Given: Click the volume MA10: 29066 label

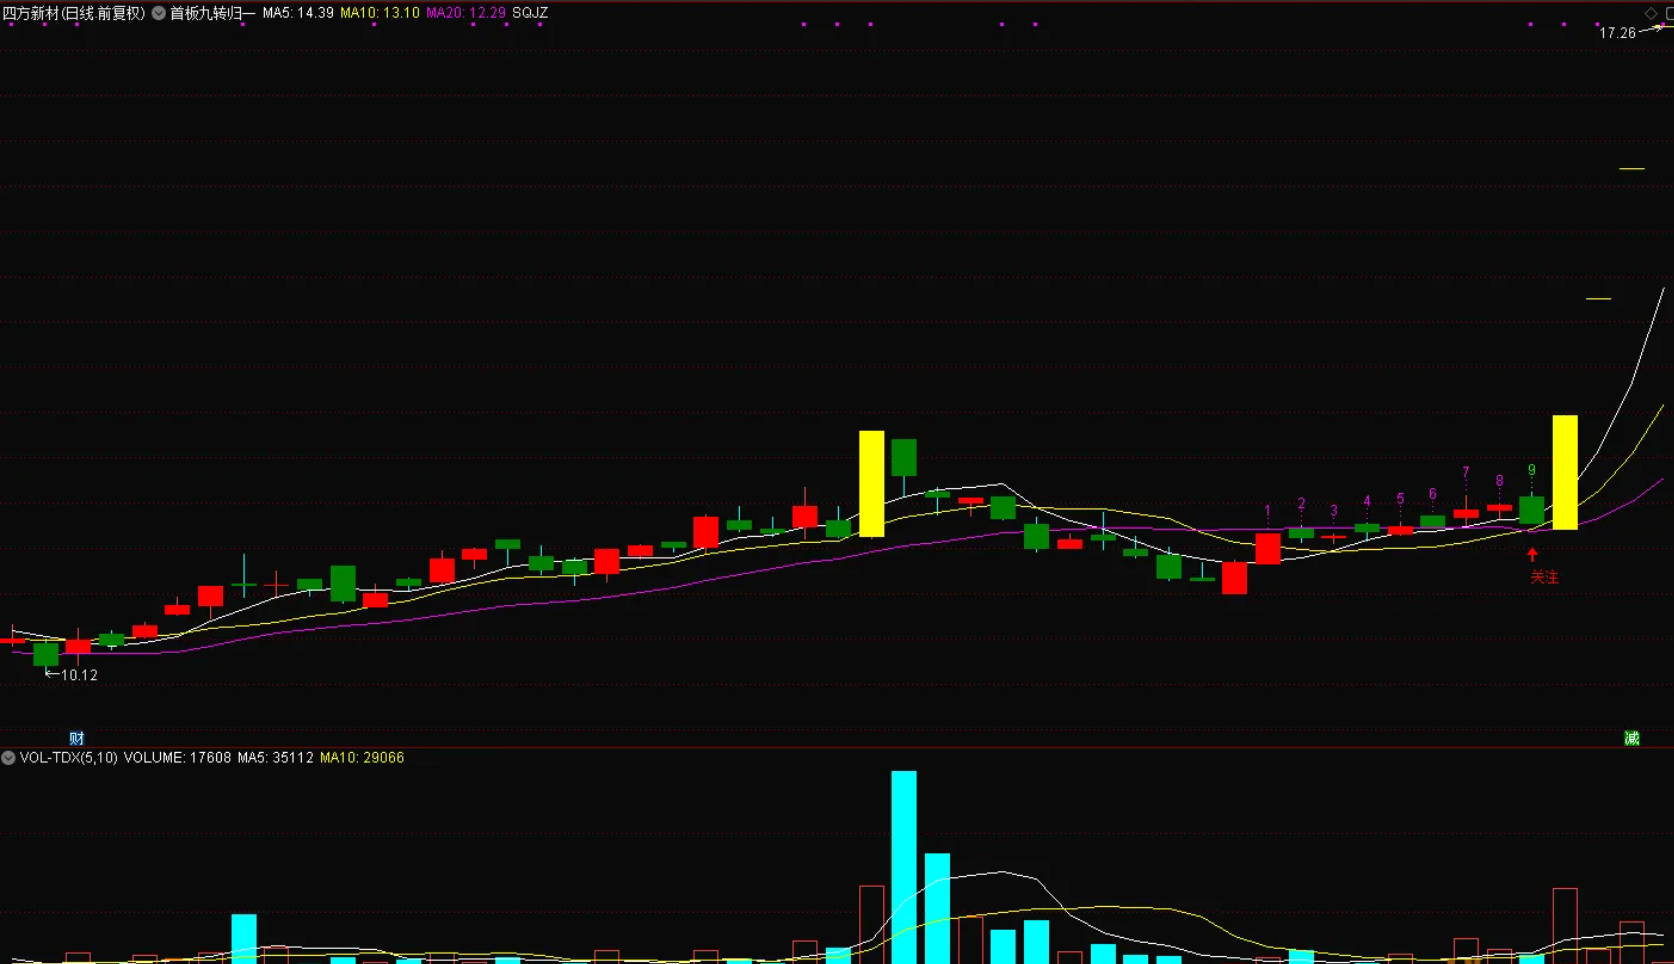Looking at the screenshot, I should click(x=362, y=758).
